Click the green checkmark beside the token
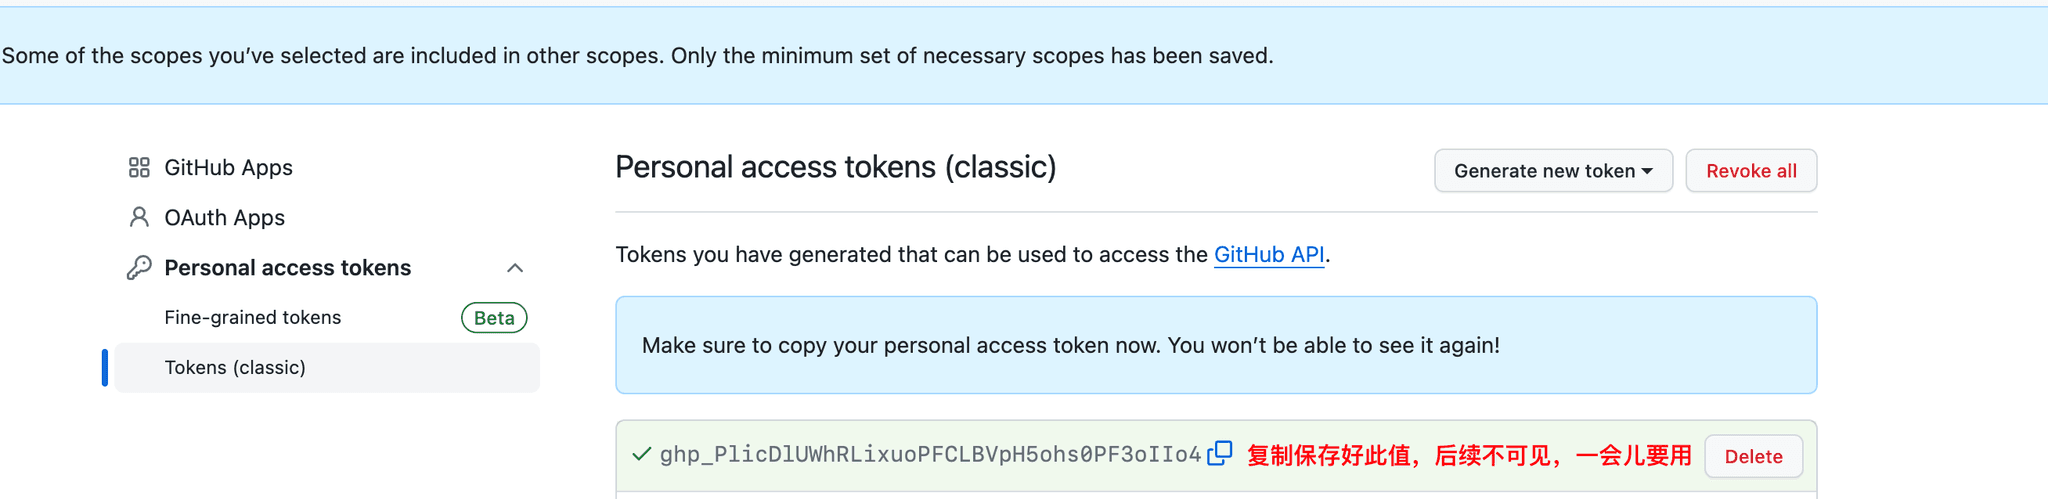The width and height of the screenshot is (2048, 499). pyautogui.click(x=641, y=454)
